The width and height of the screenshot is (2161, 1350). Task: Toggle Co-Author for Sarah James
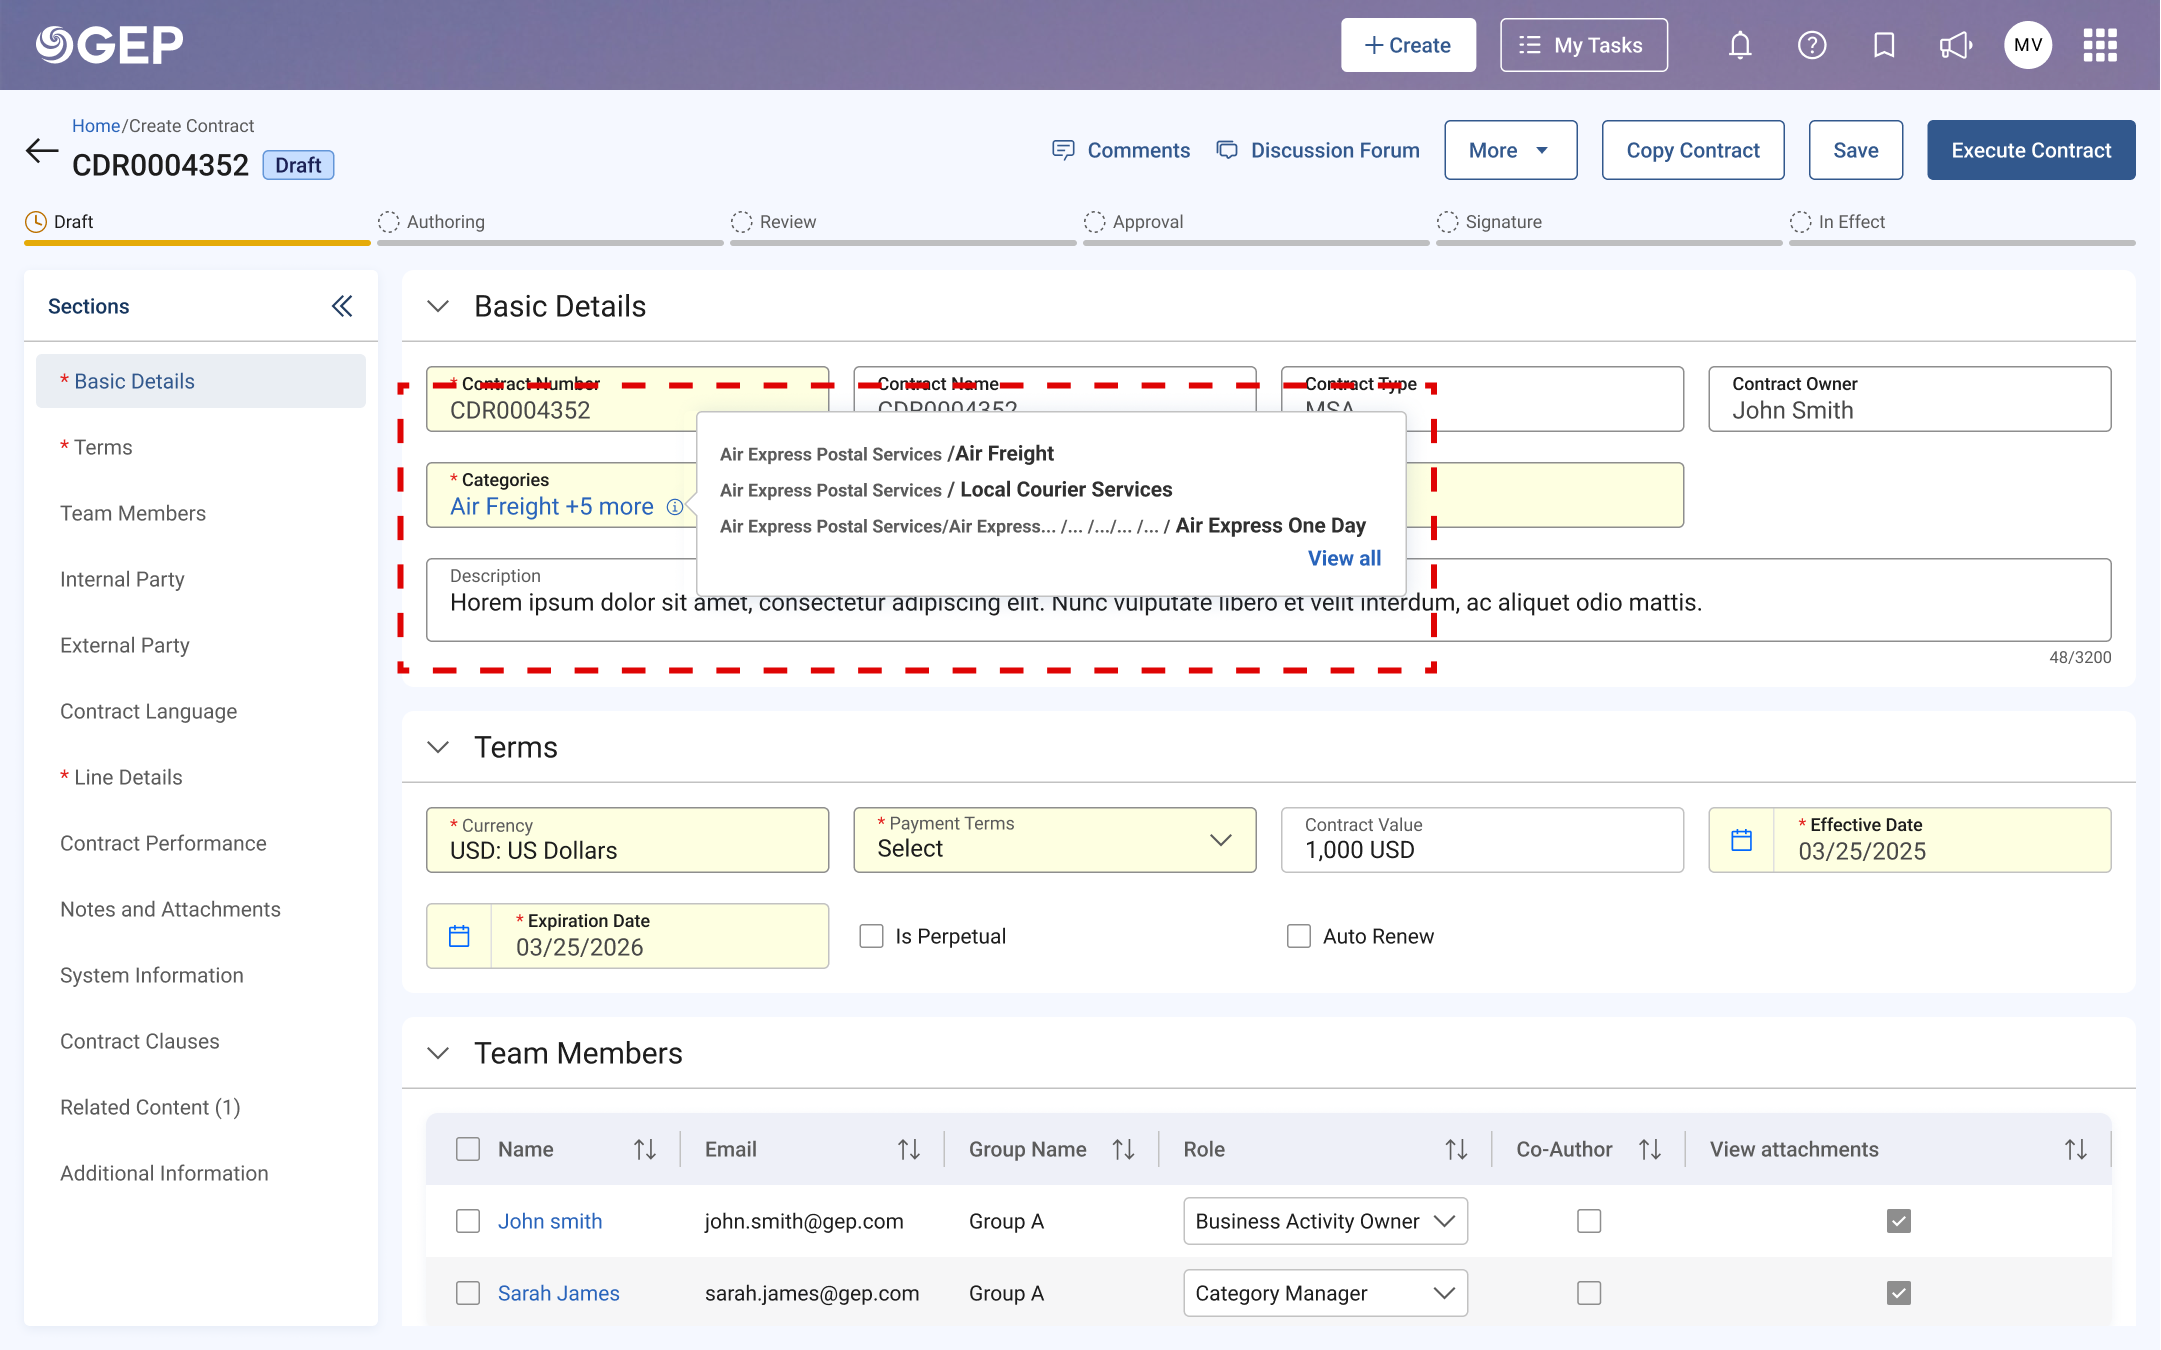point(1589,1293)
